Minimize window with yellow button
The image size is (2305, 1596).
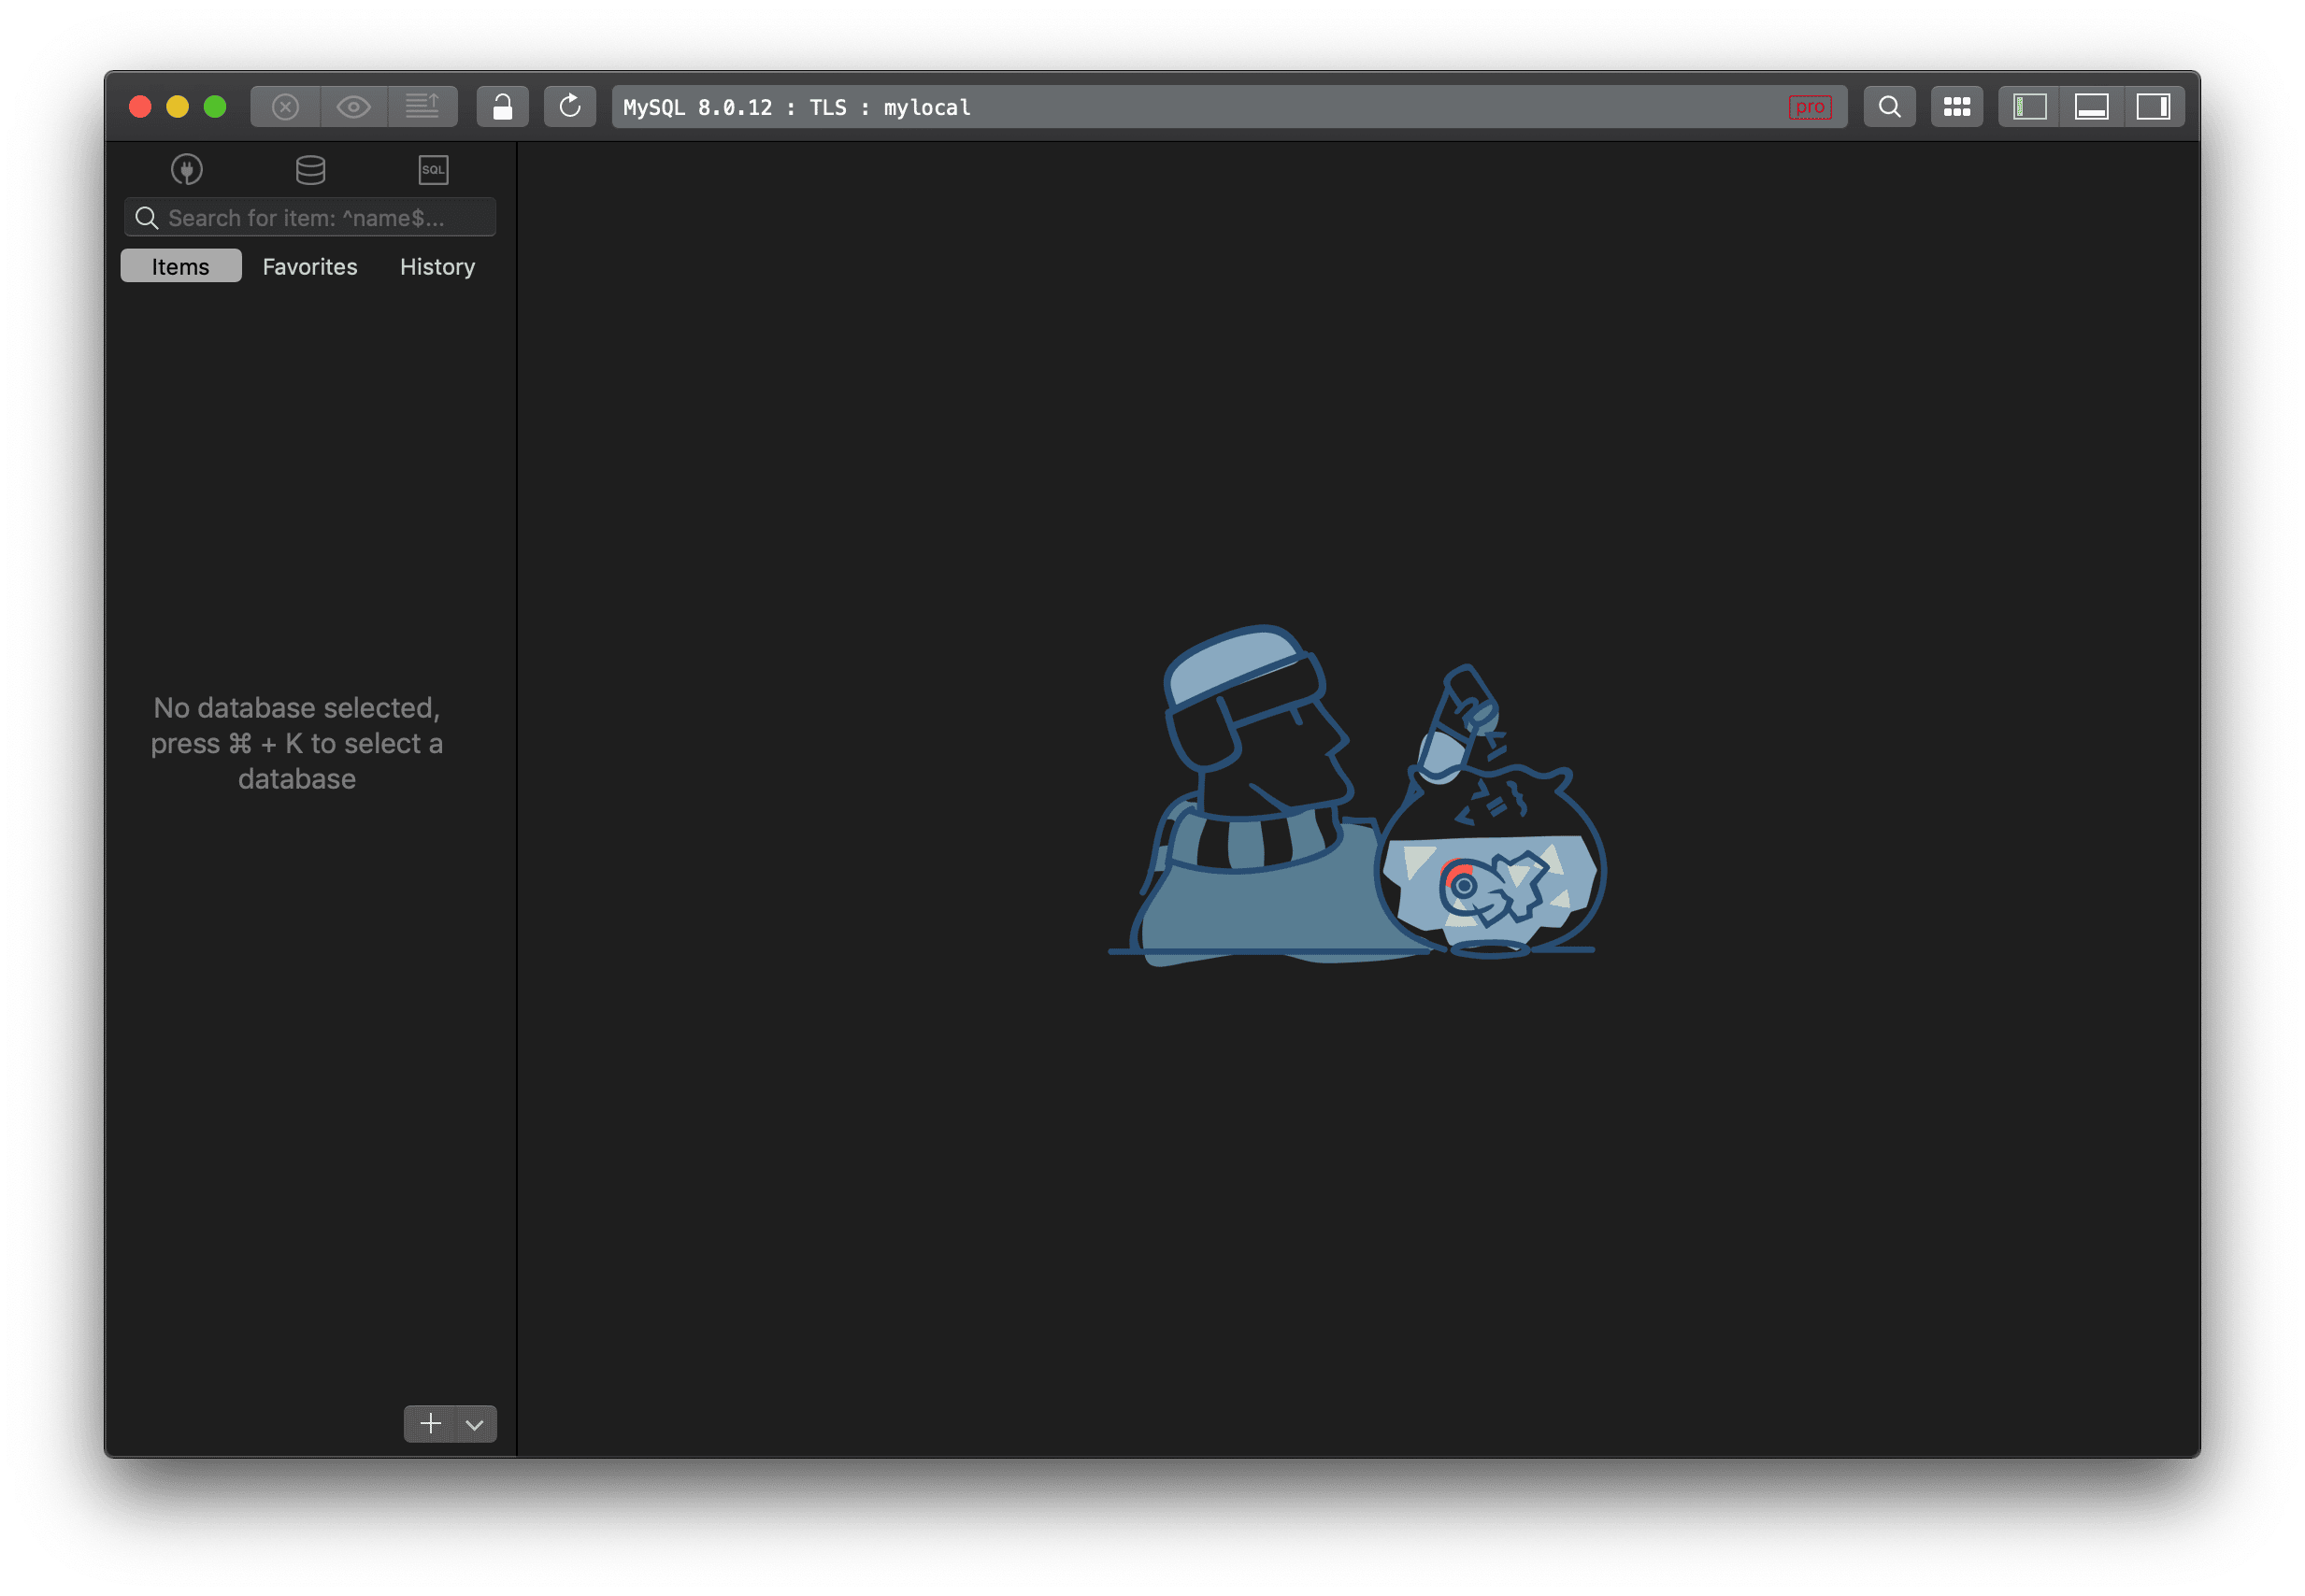point(178,107)
